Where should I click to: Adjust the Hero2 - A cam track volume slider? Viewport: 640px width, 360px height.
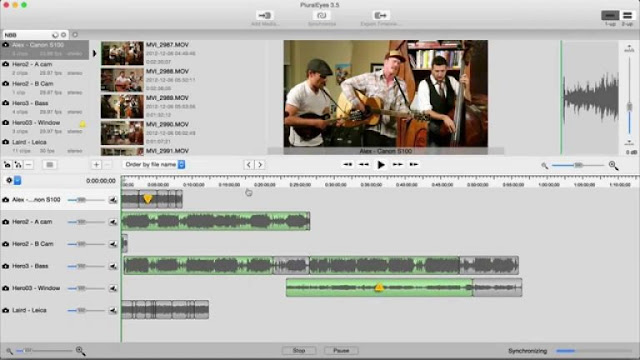click(x=86, y=222)
